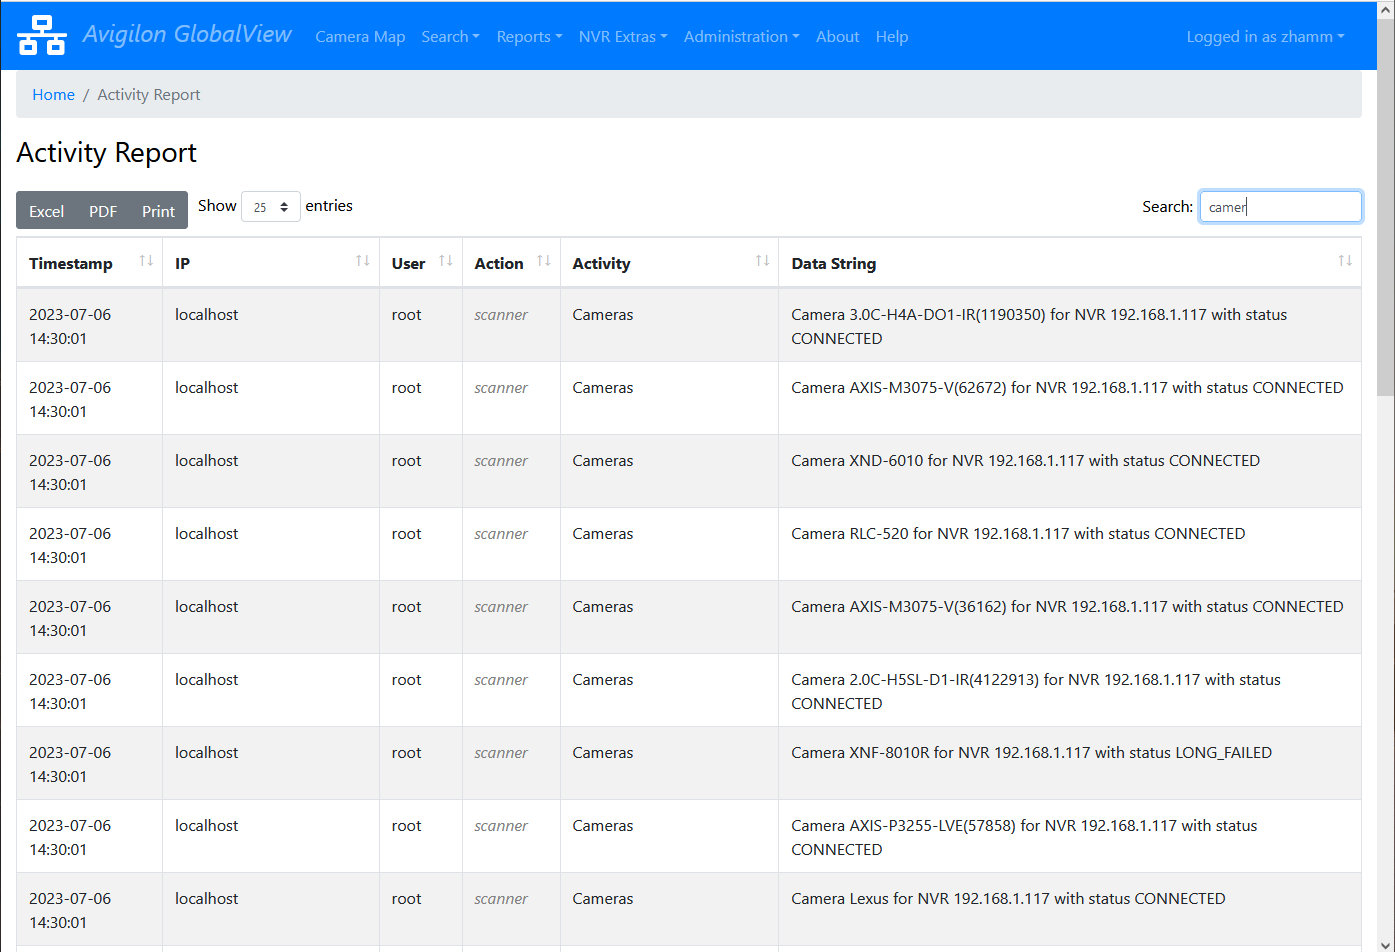Viewport: 1395px width, 952px height.
Task: Change the Show entries count selector
Action: pos(271,207)
